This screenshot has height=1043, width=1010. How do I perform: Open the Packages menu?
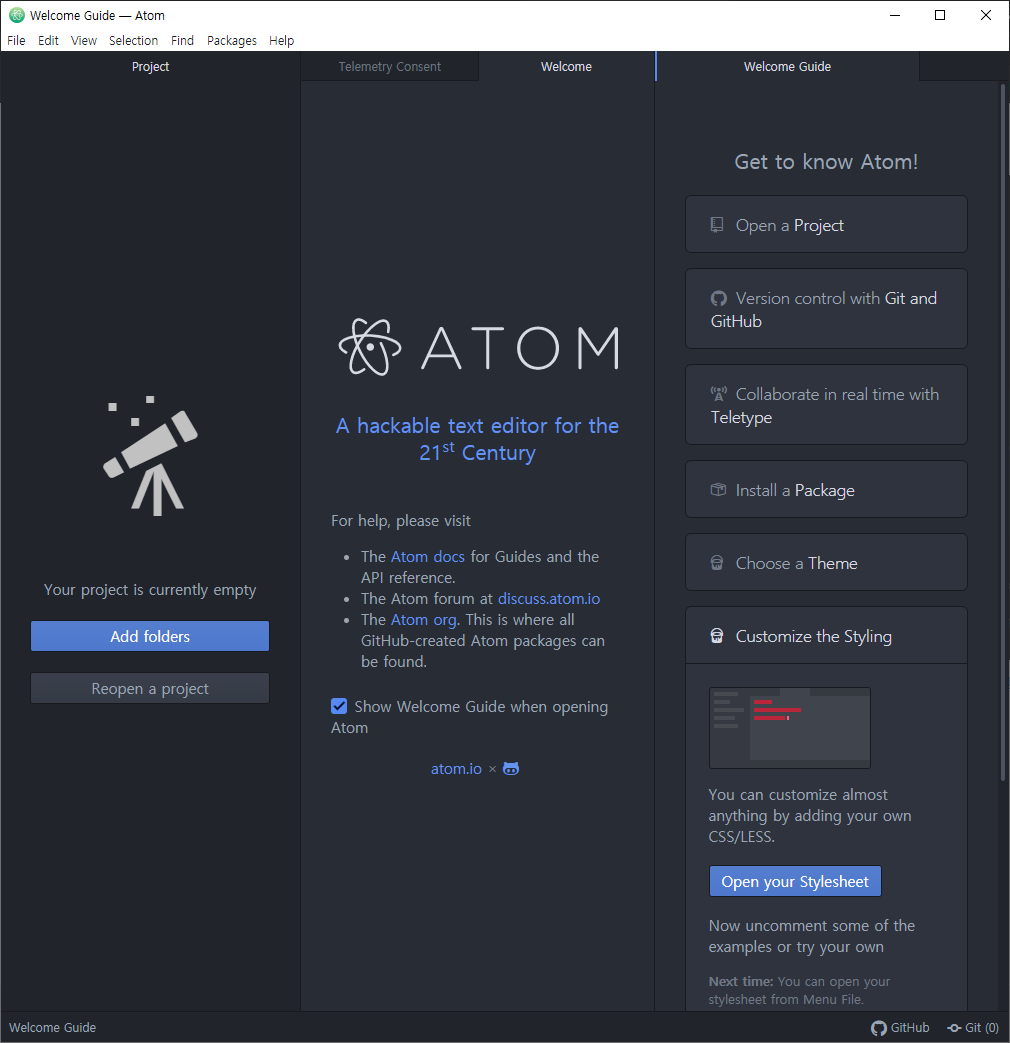point(232,41)
